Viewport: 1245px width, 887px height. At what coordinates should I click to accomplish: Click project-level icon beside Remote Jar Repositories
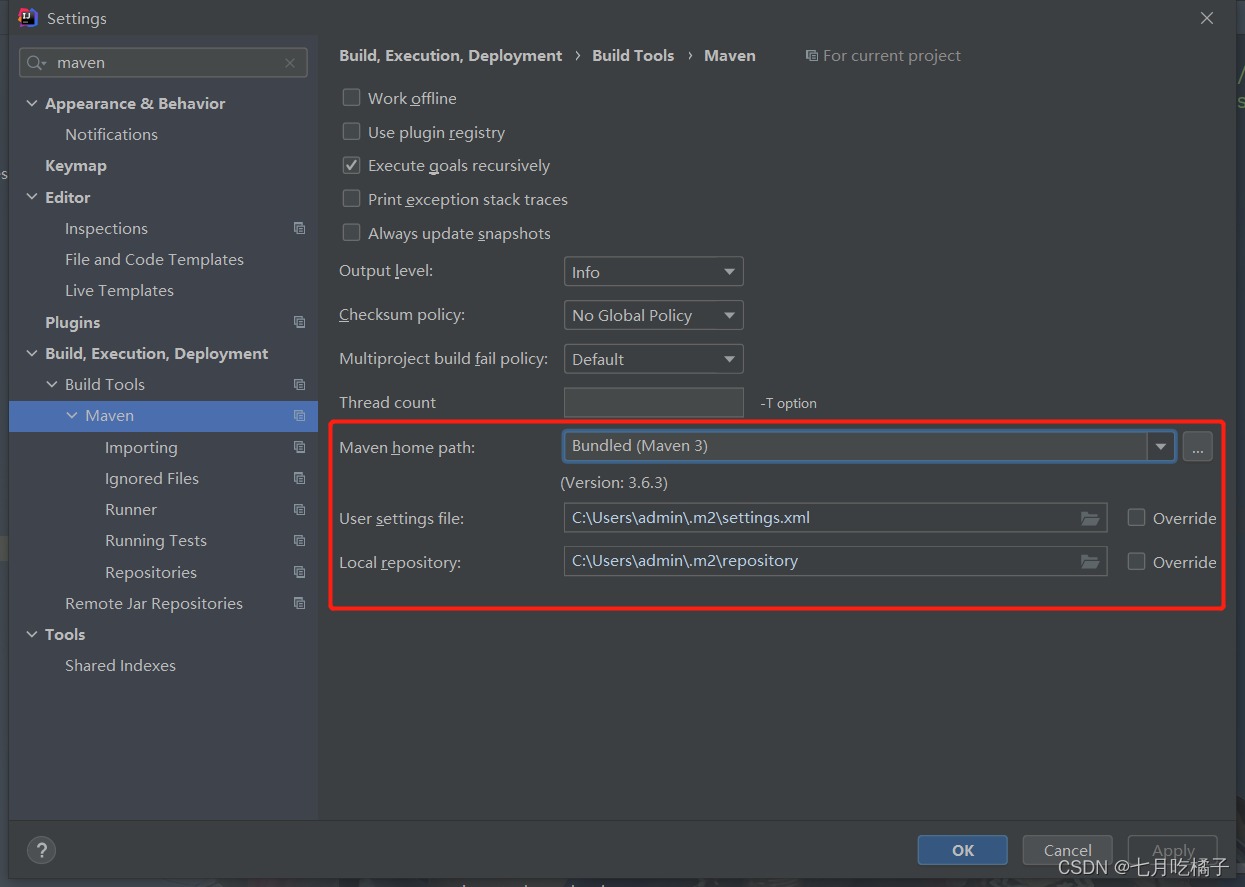(x=299, y=603)
